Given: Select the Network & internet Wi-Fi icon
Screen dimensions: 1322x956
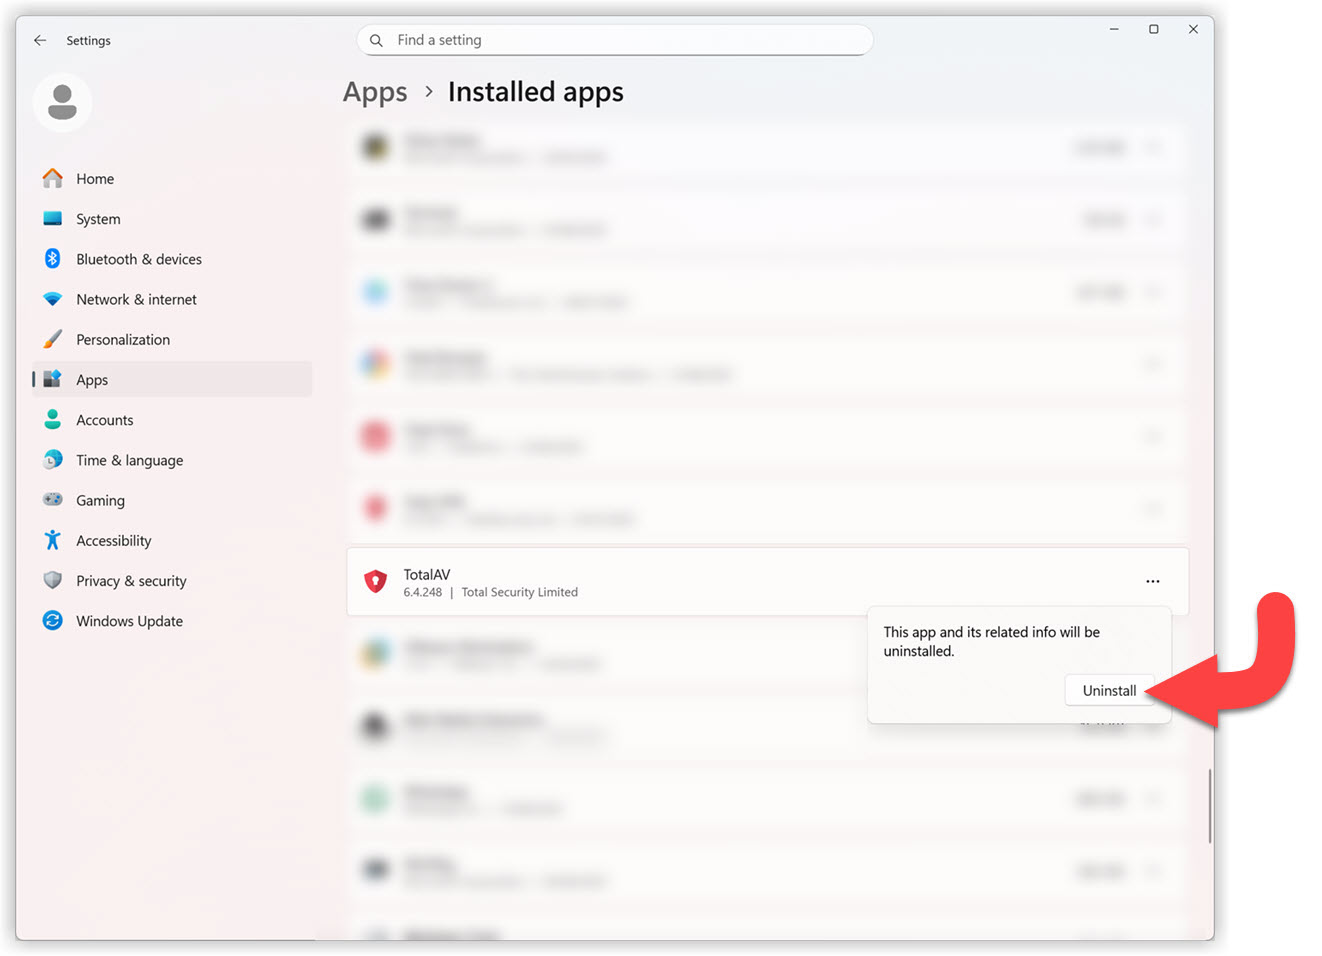Looking at the screenshot, I should coord(53,299).
